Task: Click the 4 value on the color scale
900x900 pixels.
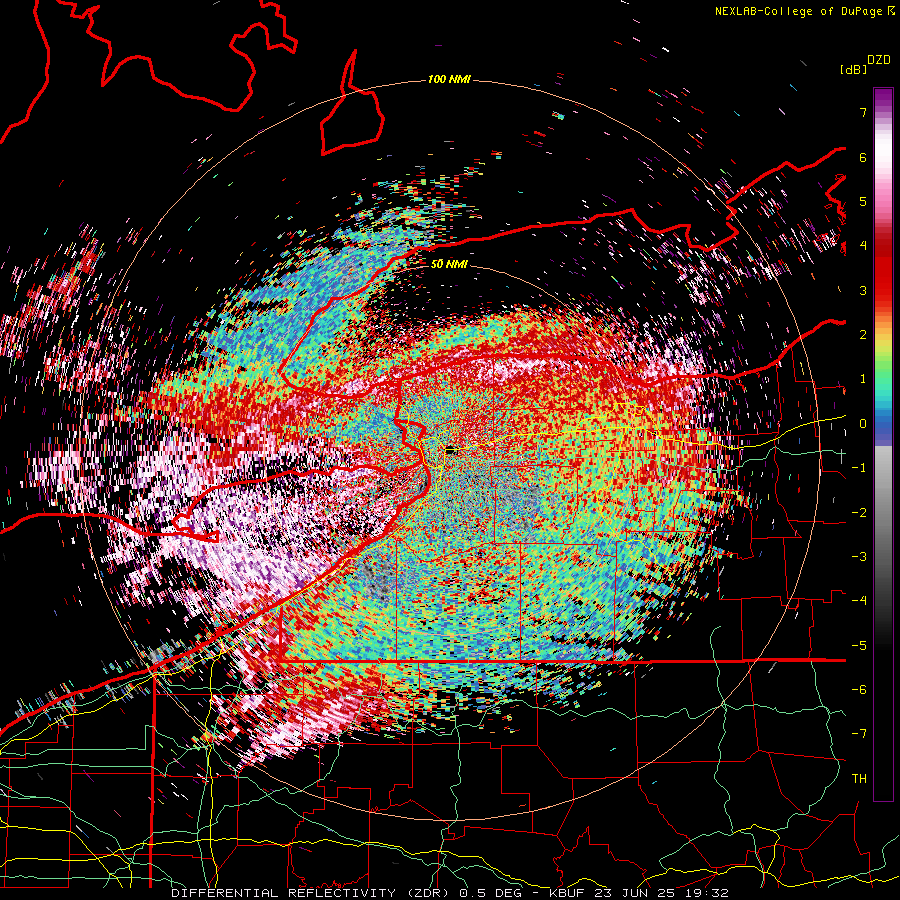Action: (x=863, y=246)
